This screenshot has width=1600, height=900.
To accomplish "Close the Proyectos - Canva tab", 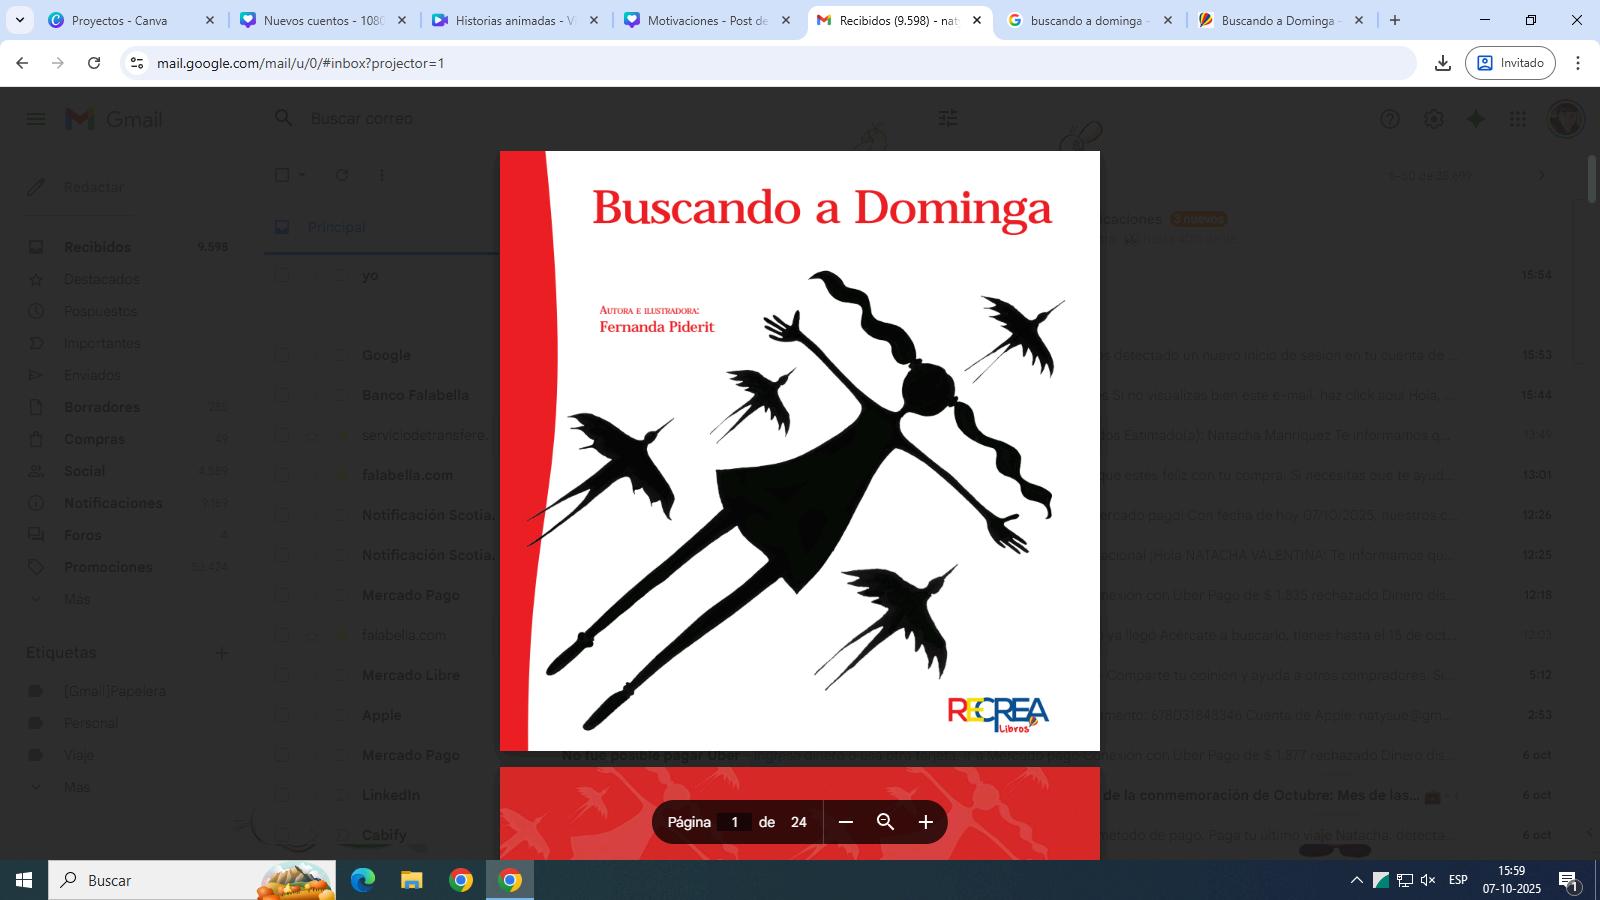I will (x=210, y=20).
